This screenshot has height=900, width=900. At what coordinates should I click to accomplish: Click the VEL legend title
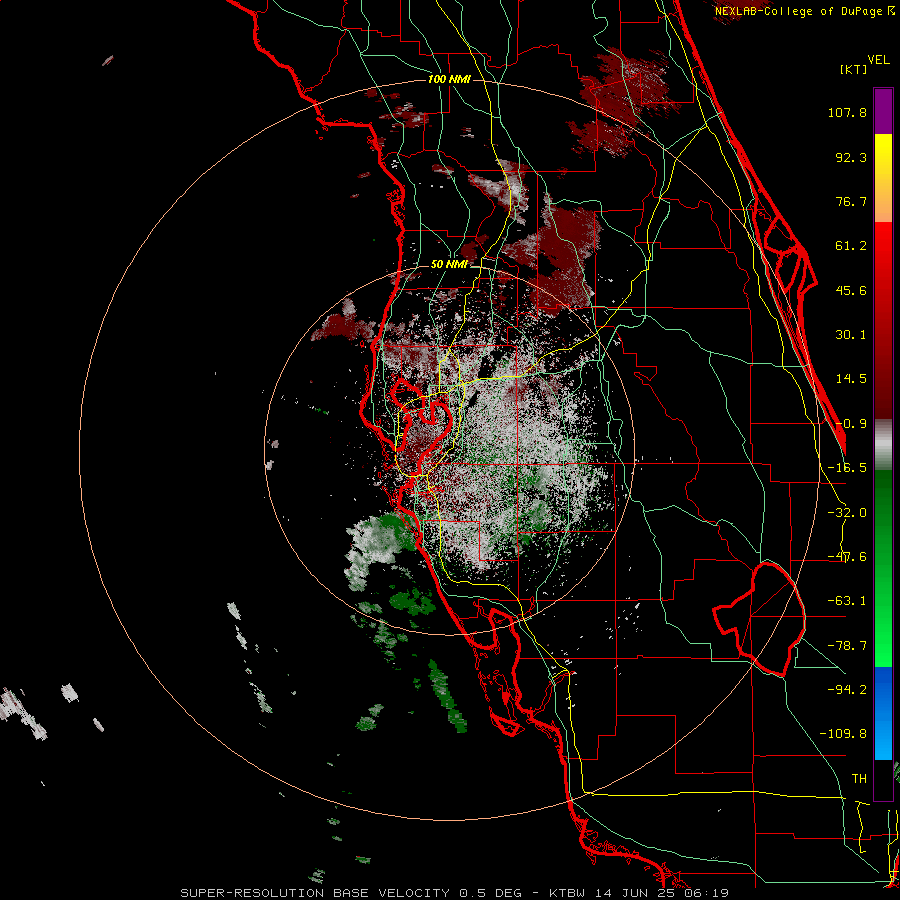[x=878, y=60]
